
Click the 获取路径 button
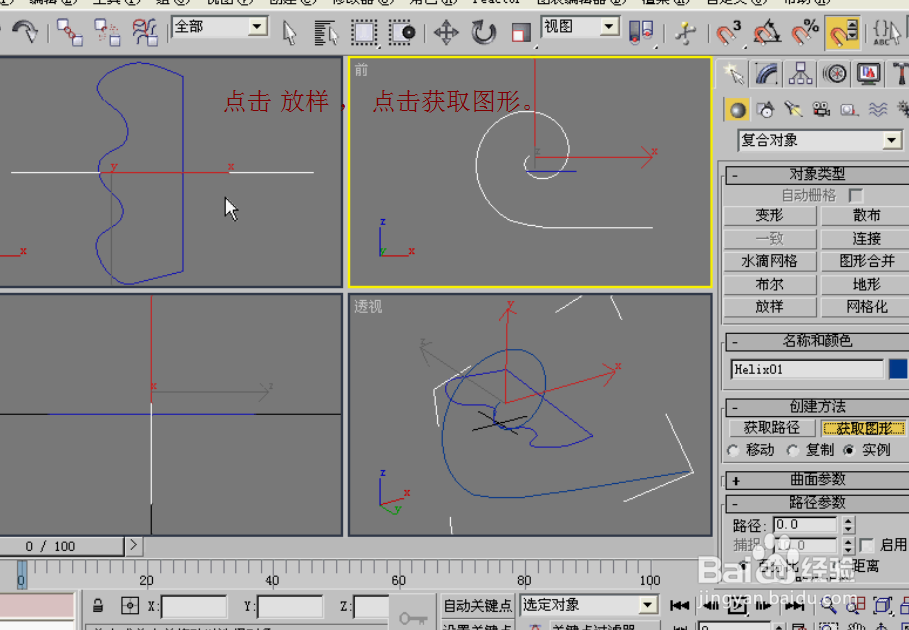[769, 426]
